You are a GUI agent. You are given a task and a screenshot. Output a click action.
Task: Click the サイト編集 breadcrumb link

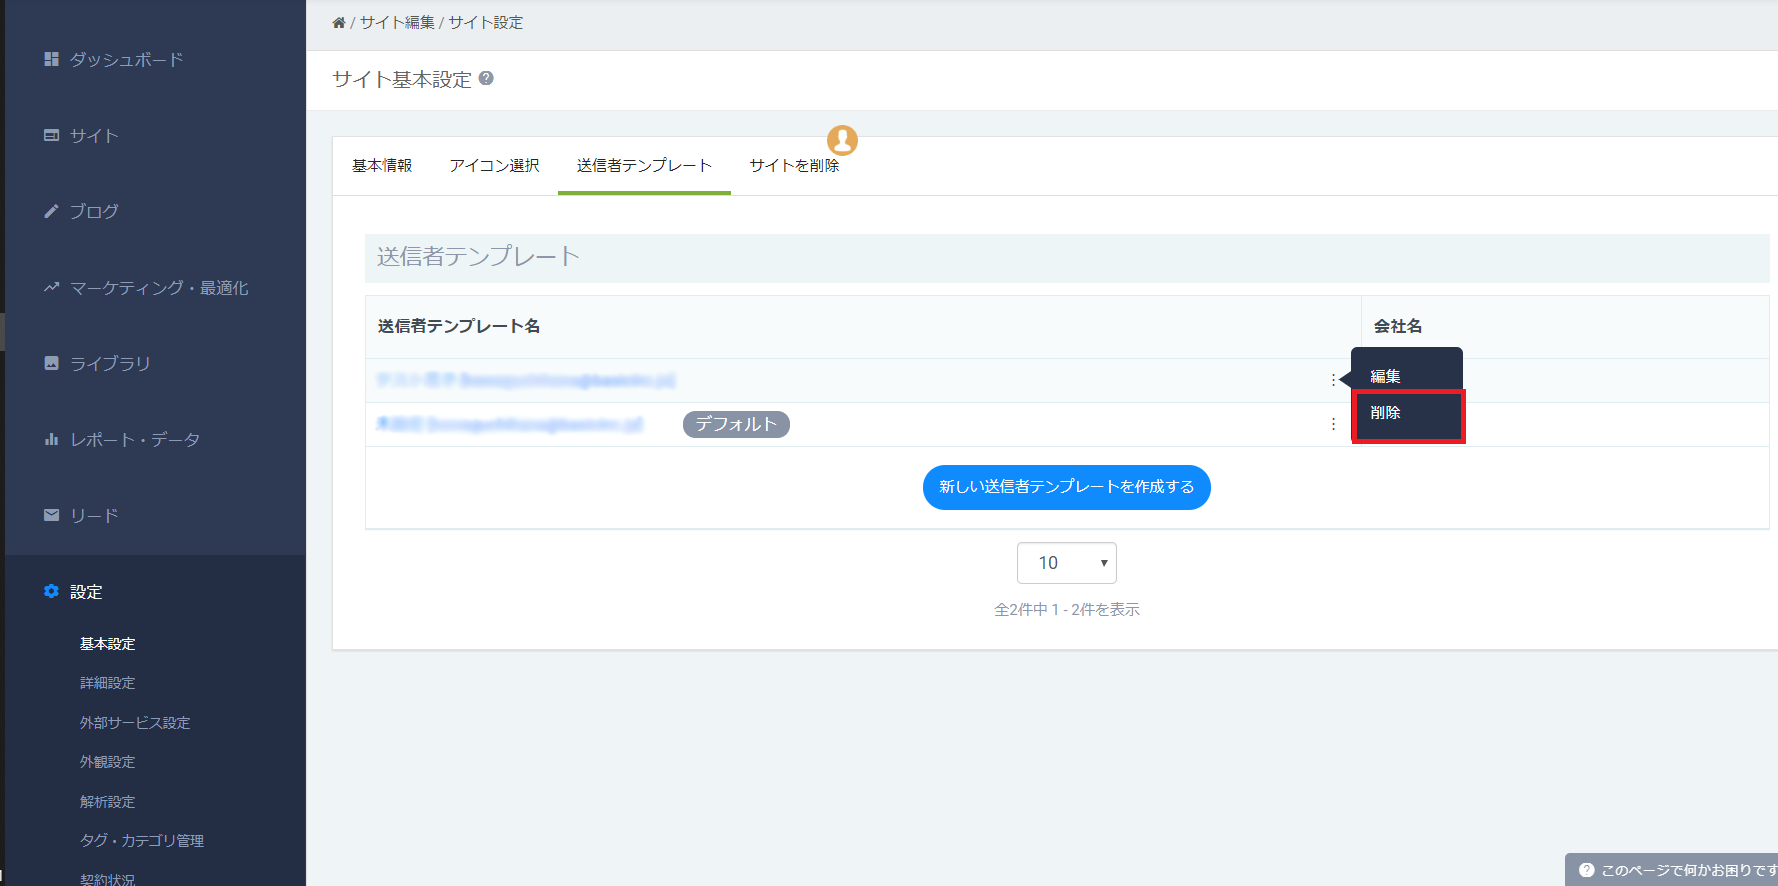397,22
